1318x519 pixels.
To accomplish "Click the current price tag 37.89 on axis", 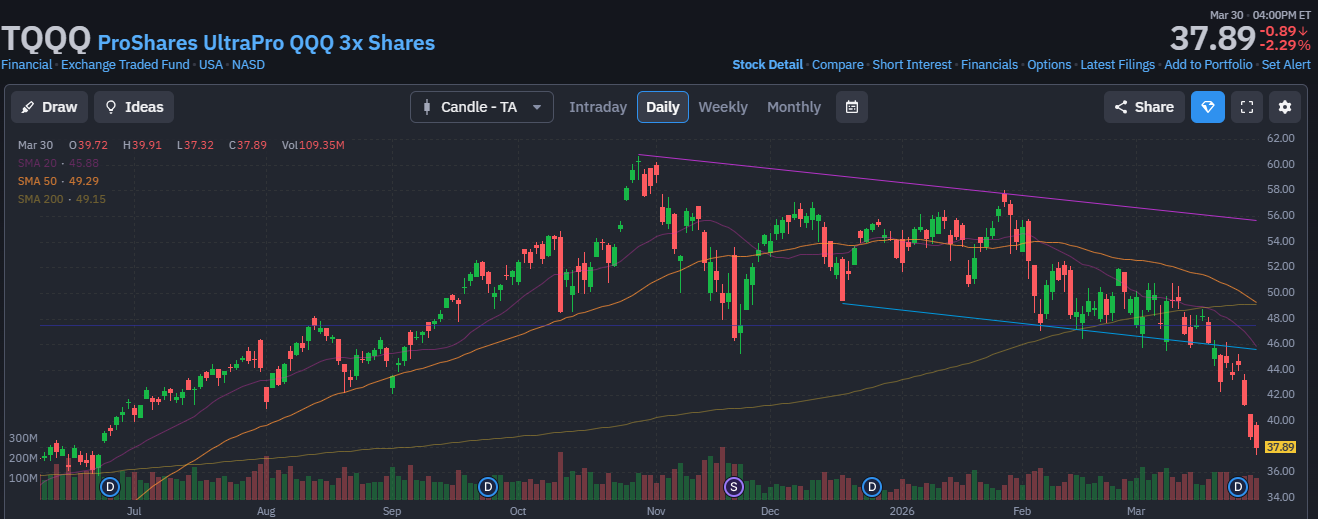I will (1281, 447).
